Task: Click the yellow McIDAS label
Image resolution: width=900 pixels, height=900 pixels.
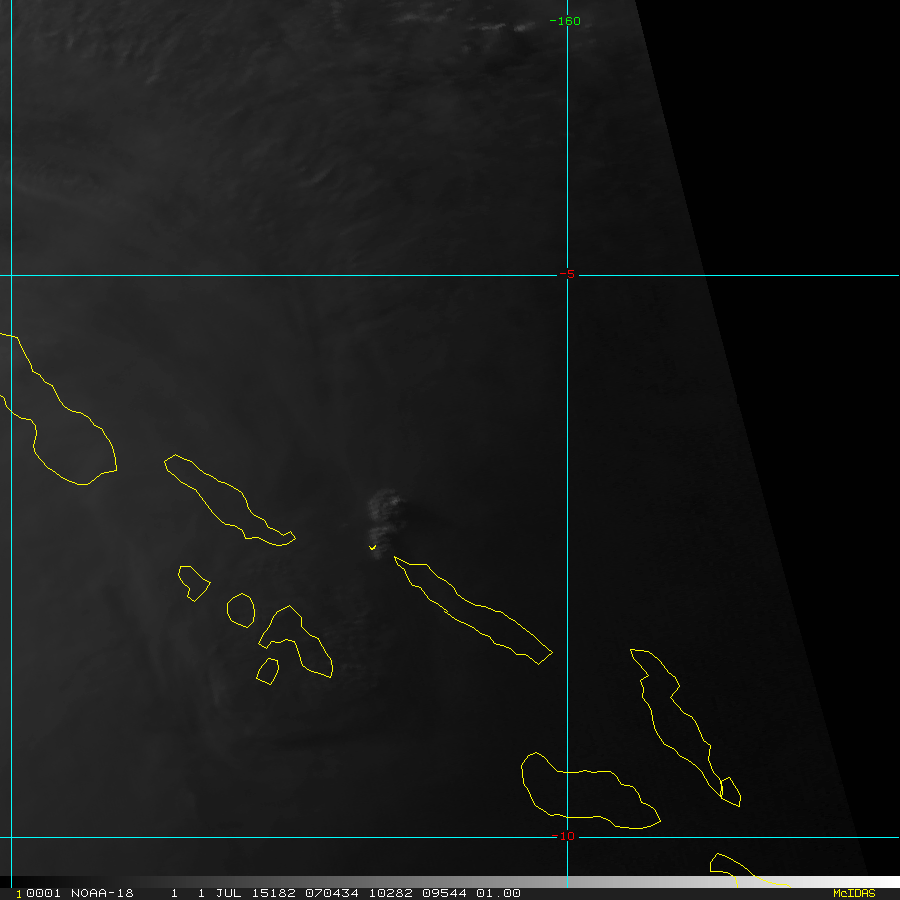Action: [854, 893]
